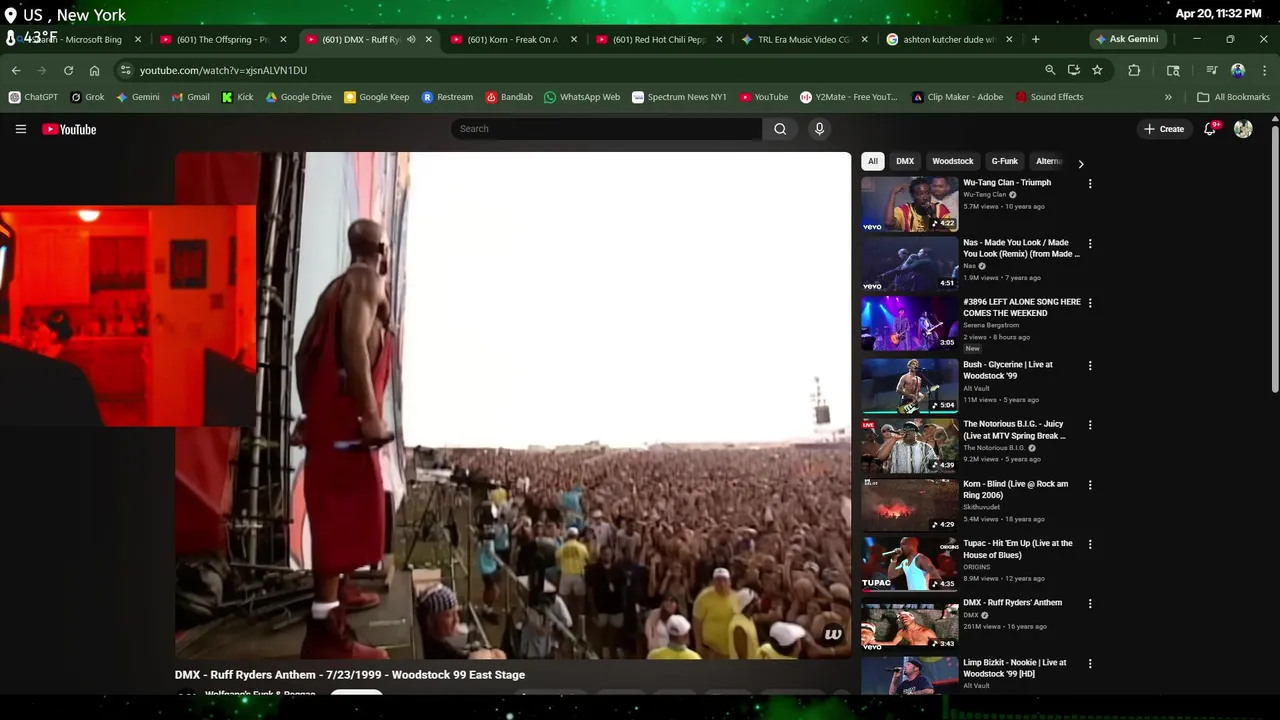Reload the current page
The width and height of the screenshot is (1280, 720).
click(x=68, y=70)
